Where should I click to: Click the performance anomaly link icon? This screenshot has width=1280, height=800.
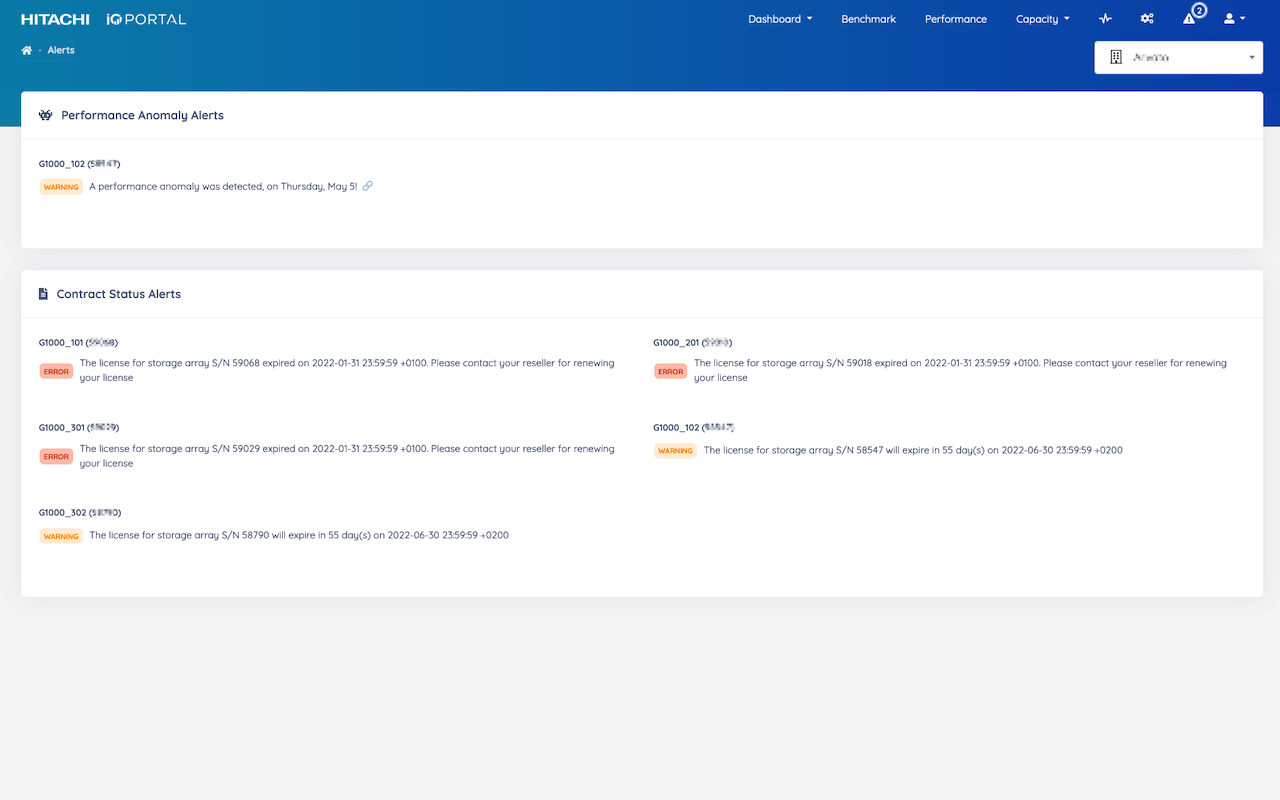(368, 186)
